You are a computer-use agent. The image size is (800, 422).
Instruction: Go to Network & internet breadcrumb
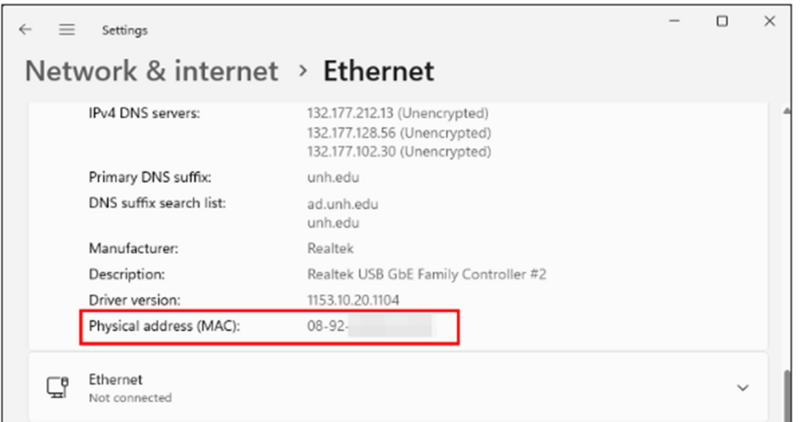[x=151, y=71]
